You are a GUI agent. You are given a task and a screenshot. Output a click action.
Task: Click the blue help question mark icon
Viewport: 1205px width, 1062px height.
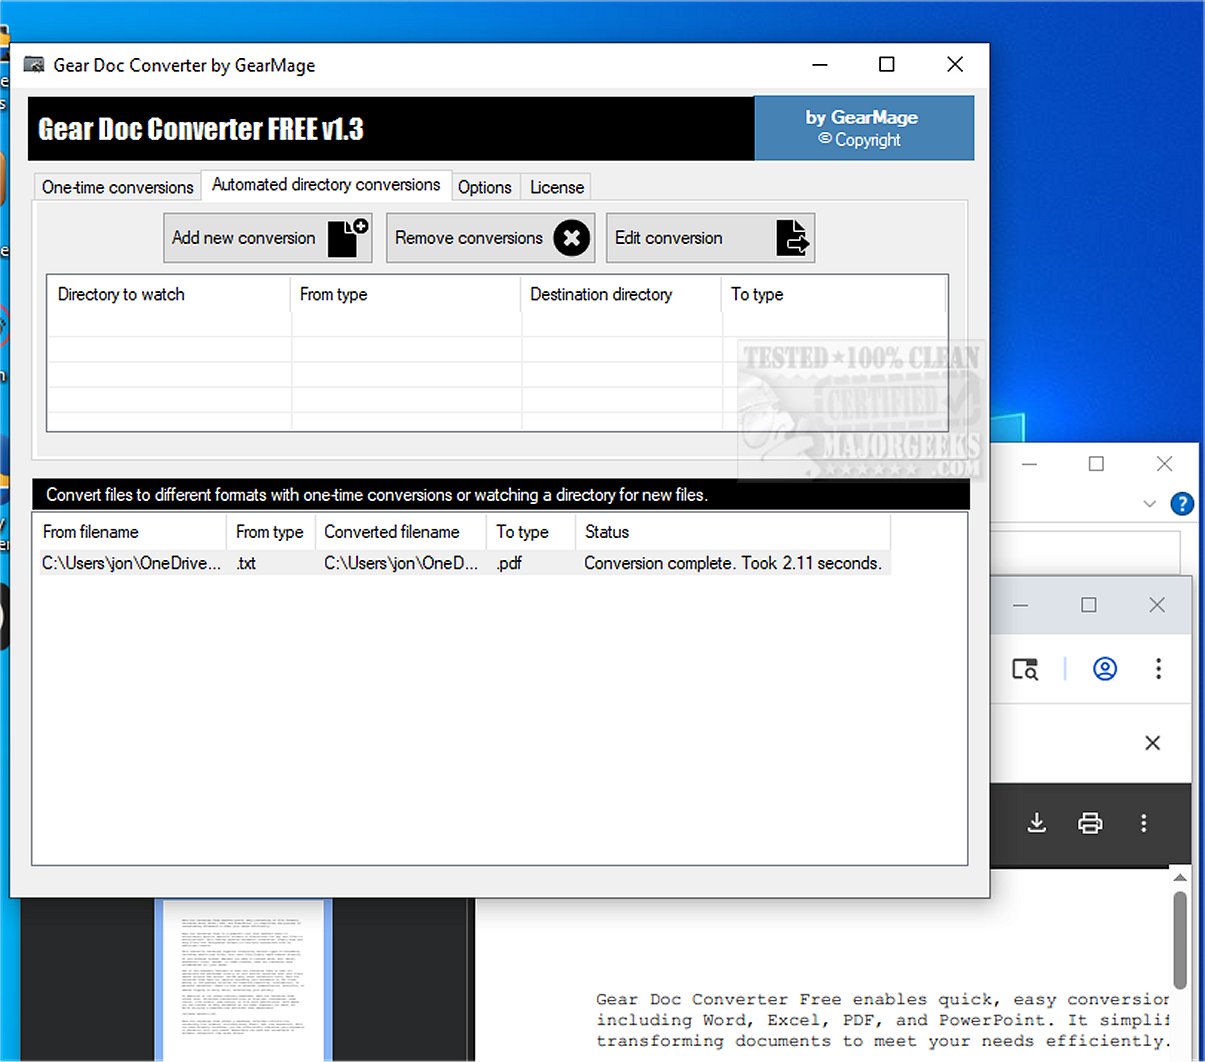point(1182,504)
